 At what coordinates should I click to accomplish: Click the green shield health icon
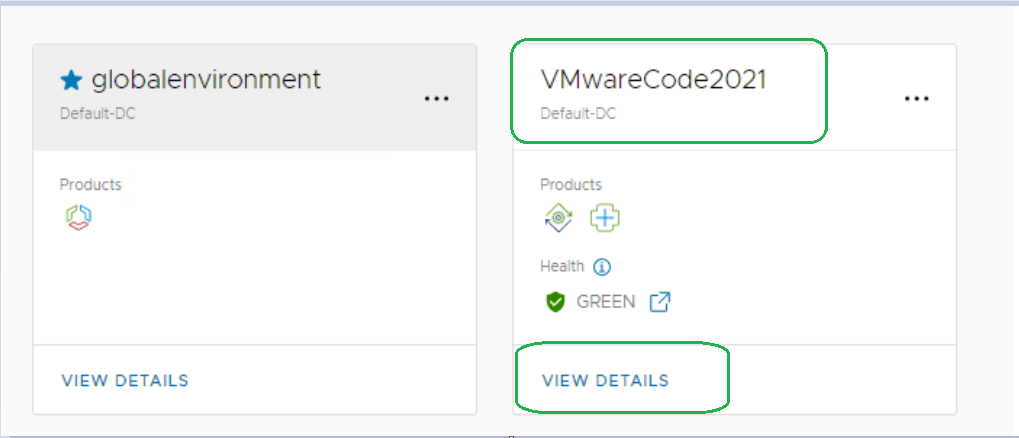click(x=556, y=301)
